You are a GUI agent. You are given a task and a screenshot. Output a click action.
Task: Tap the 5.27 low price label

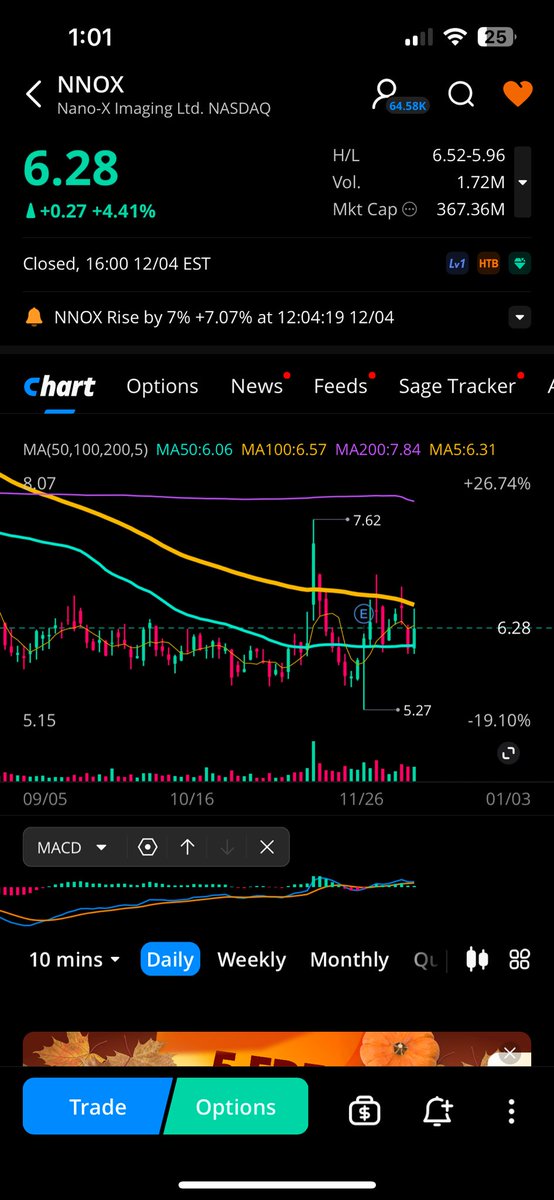[415, 709]
